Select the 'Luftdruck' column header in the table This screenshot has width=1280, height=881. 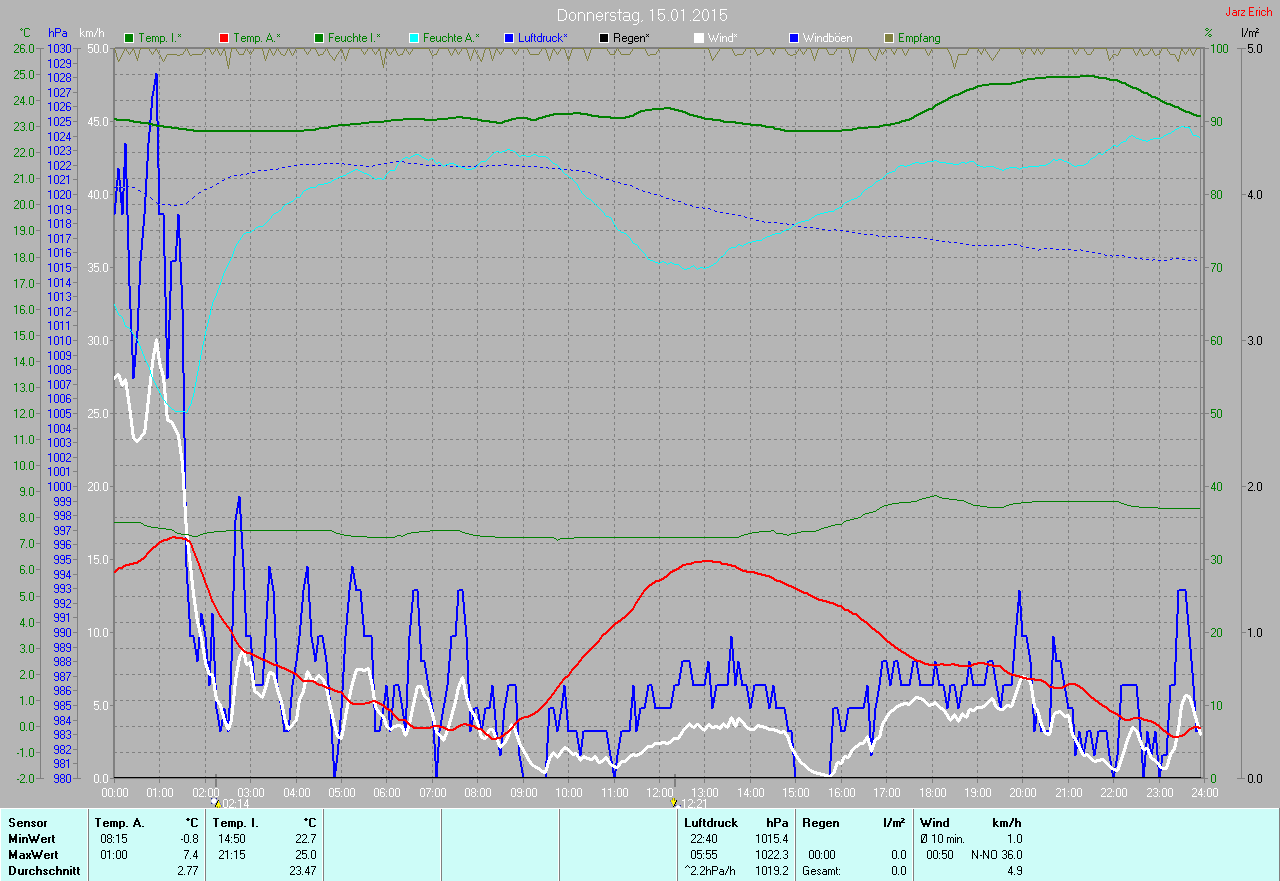[x=711, y=823]
